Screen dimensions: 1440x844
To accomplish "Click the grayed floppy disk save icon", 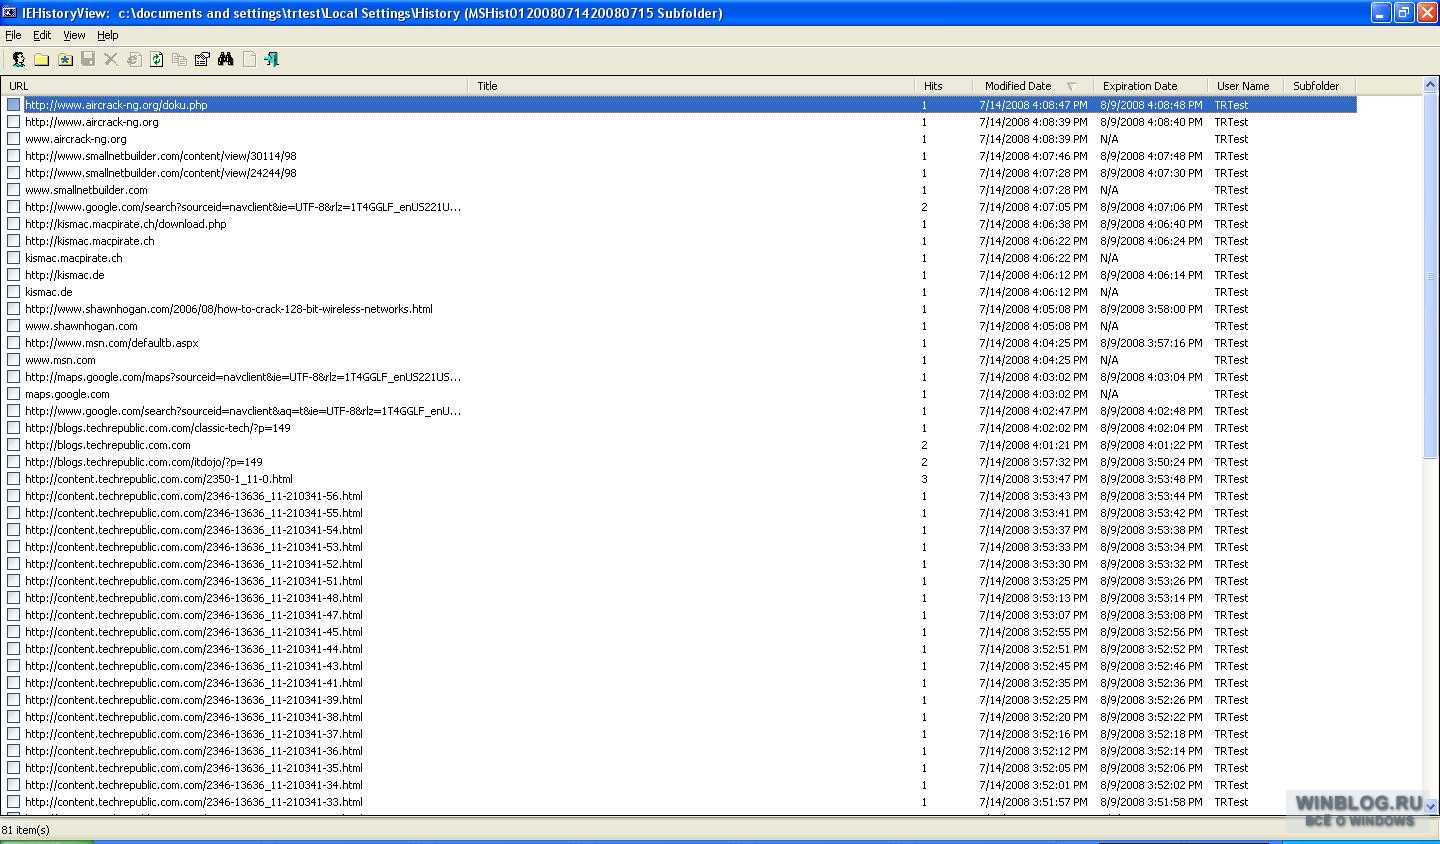I will pos(88,60).
